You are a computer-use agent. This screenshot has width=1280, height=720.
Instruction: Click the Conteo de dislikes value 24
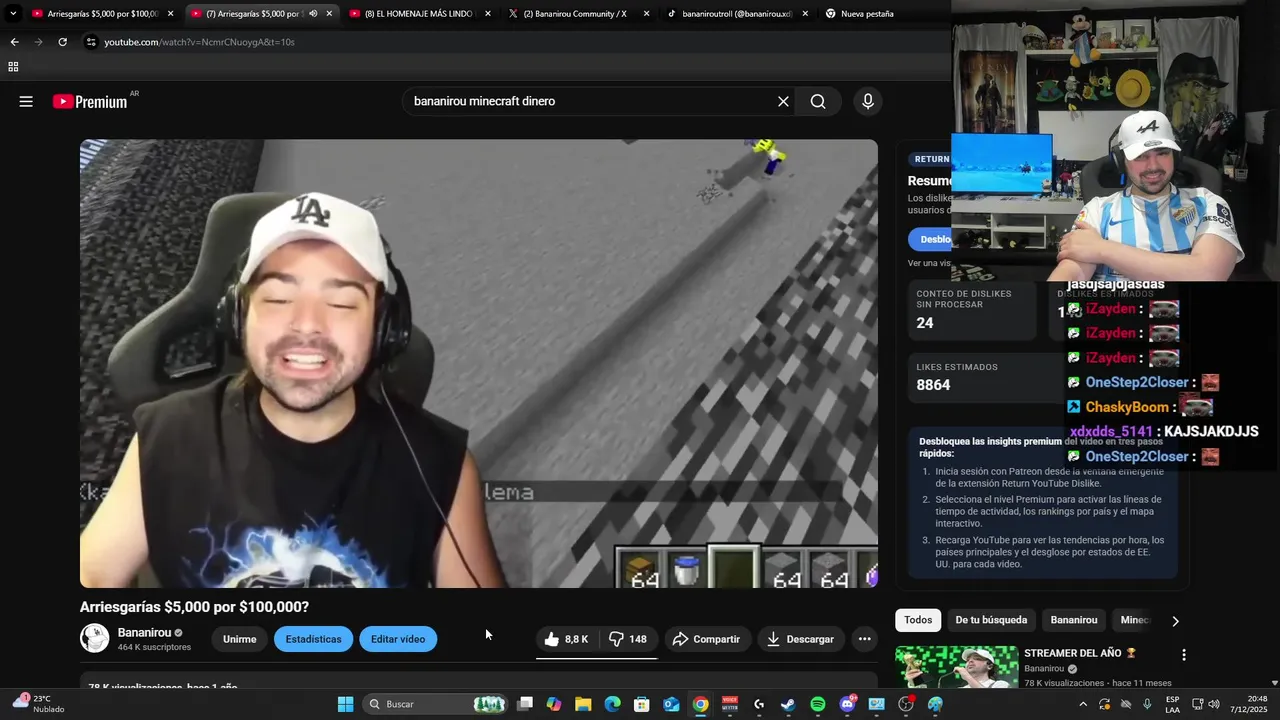[925, 323]
